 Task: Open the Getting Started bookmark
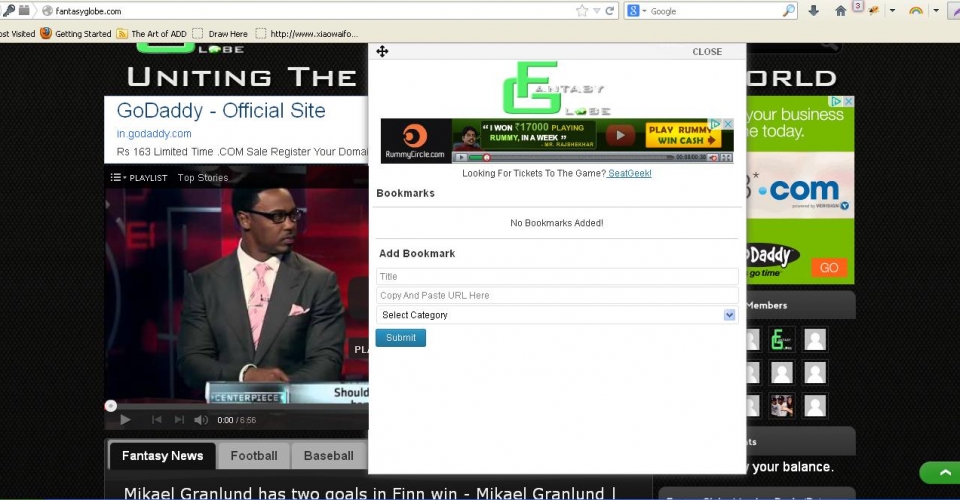(76, 34)
